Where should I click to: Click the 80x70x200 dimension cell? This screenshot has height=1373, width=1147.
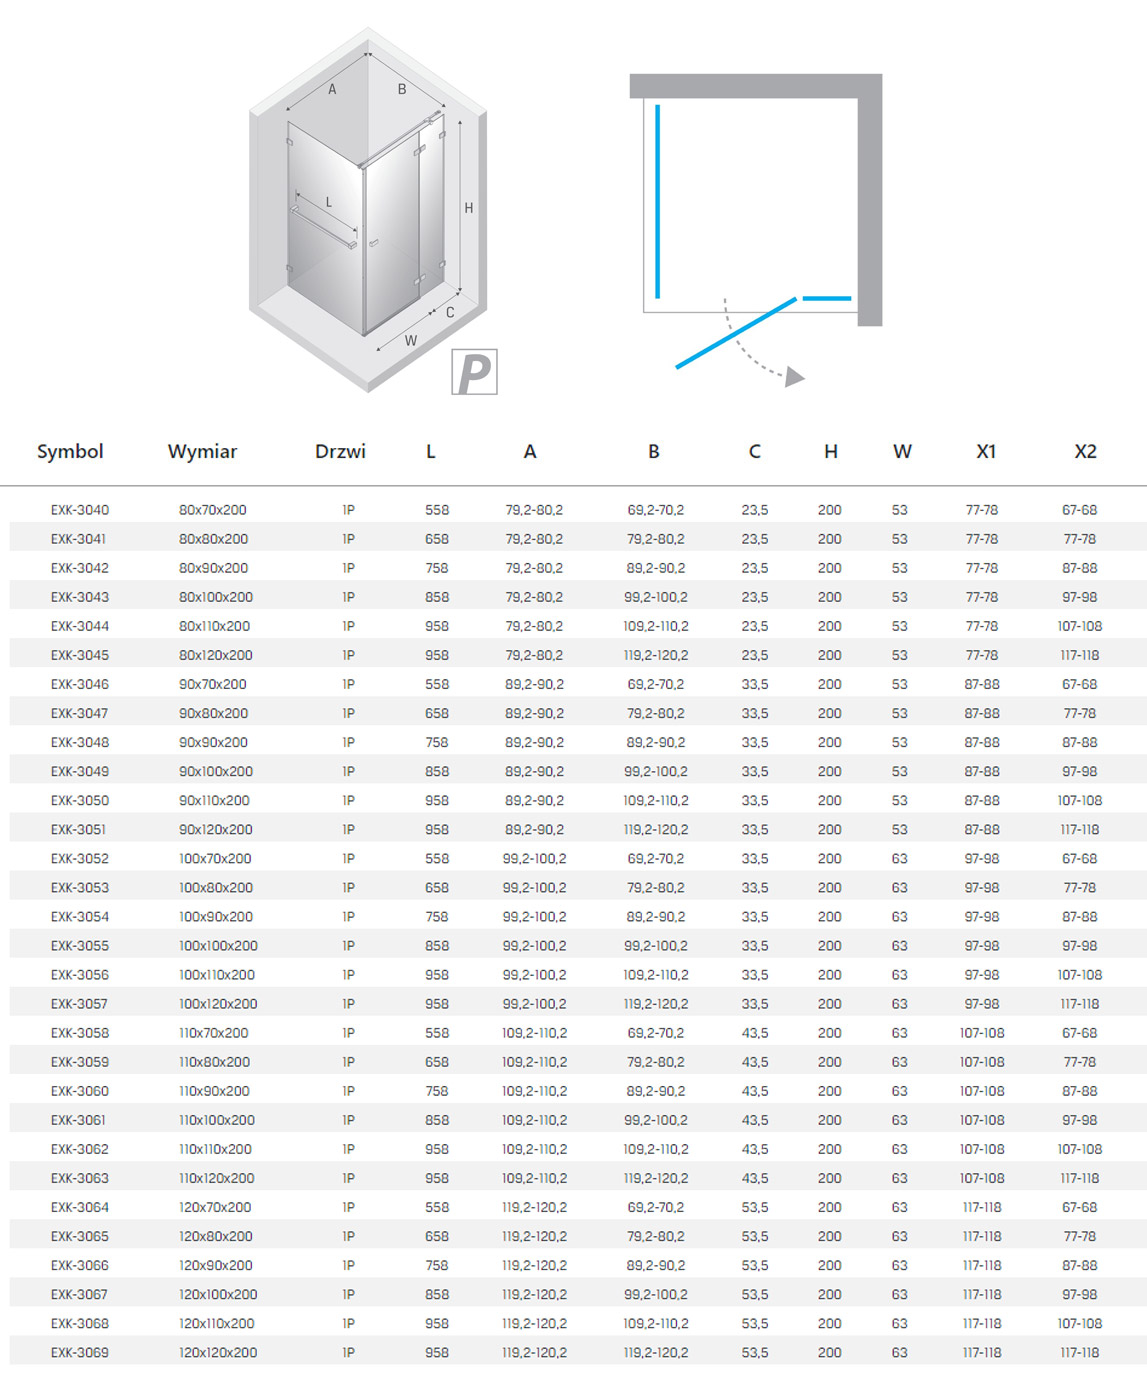coord(212,510)
